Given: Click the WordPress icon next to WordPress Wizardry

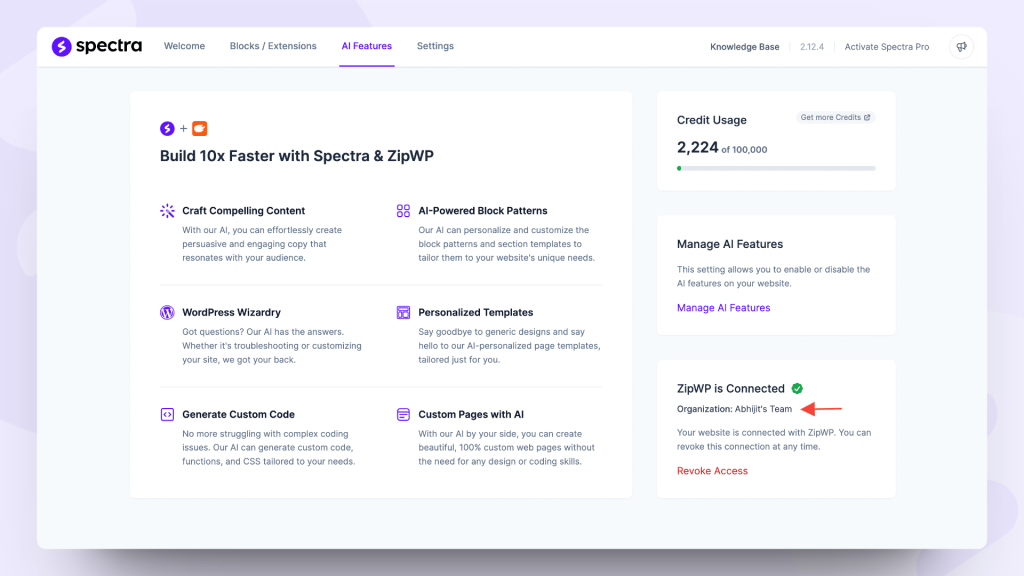Looking at the screenshot, I should (166, 312).
